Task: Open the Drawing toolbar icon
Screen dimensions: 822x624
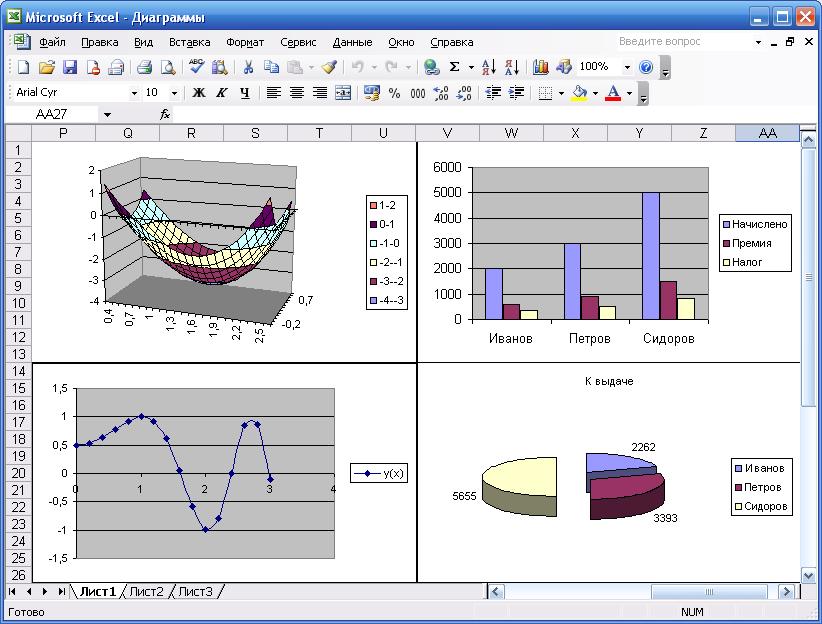Action: tap(564, 67)
